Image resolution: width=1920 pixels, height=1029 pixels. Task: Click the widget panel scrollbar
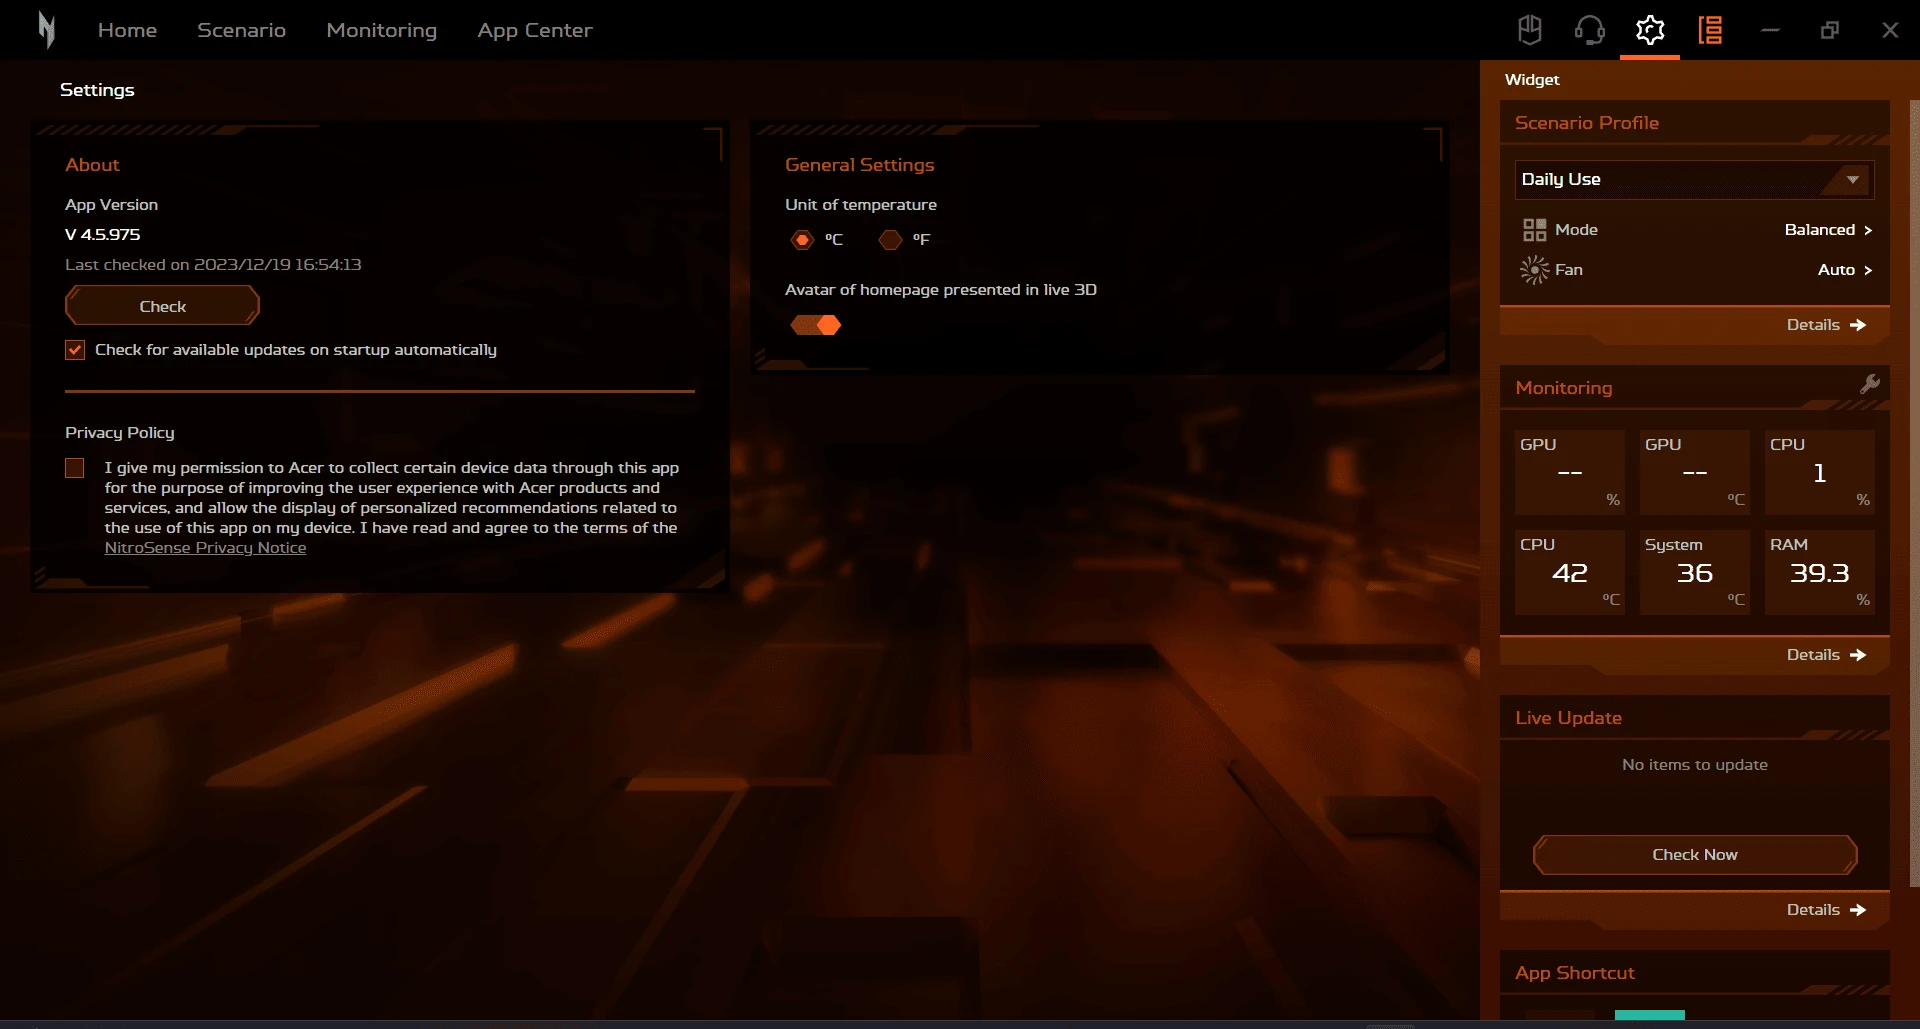1914,493
